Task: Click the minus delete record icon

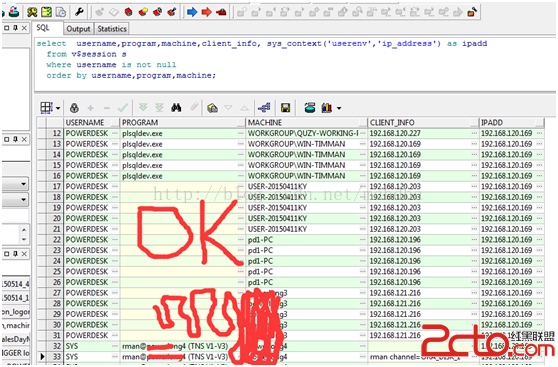Action: [x=107, y=108]
